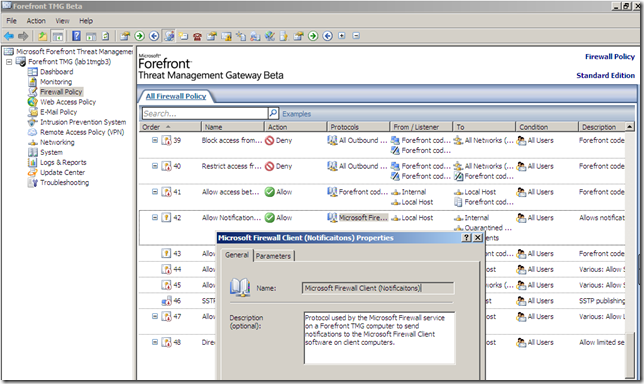Open the Action menu

click(x=36, y=21)
